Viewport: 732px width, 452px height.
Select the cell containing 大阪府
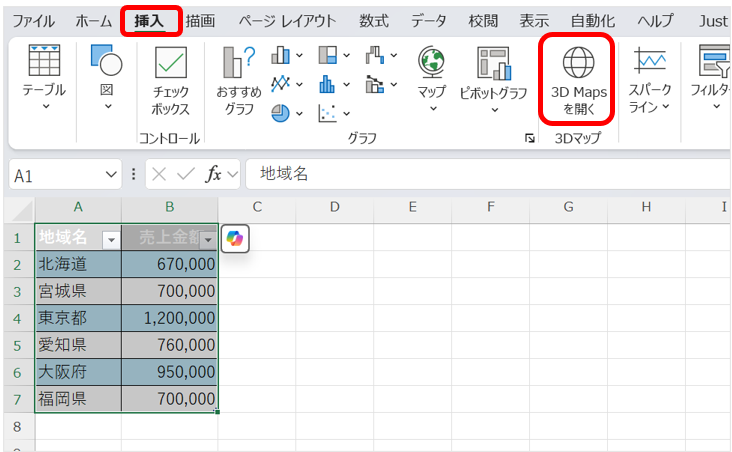(78, 372)
